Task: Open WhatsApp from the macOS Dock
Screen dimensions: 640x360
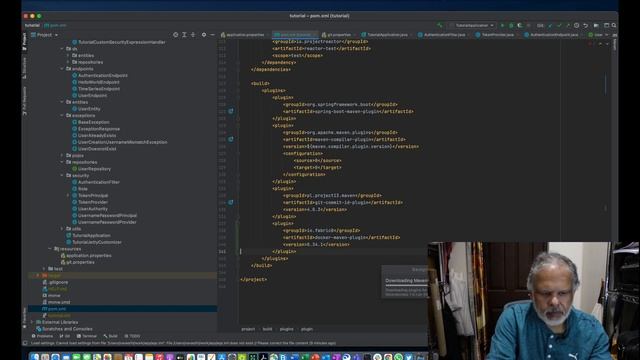Action: tap(398, 357)
